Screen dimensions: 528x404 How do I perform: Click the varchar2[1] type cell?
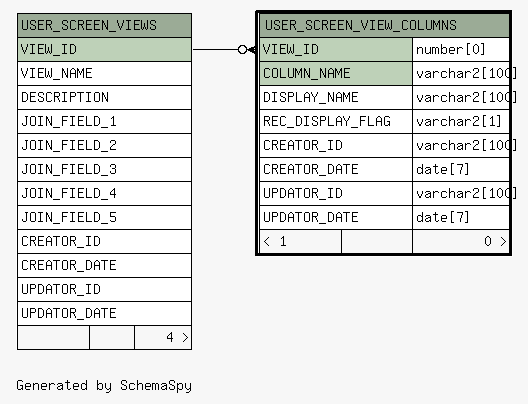pyautogui.click(x=461, y=122)
